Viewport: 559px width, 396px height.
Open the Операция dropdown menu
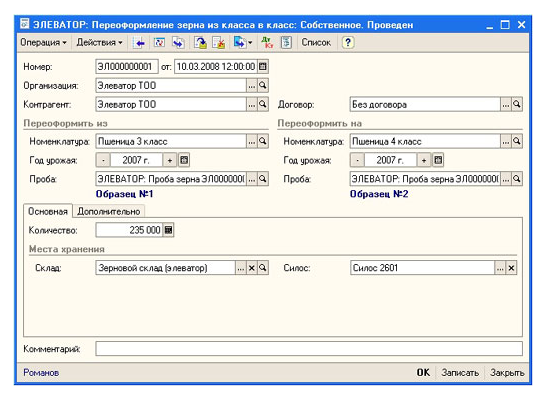coord(43,42)
